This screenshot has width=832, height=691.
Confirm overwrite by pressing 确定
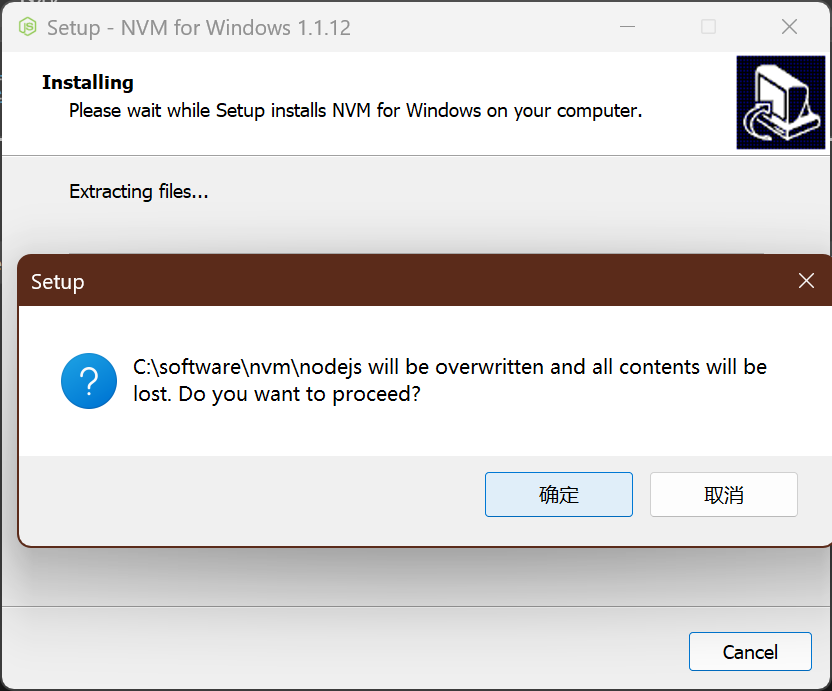(558, 494)
